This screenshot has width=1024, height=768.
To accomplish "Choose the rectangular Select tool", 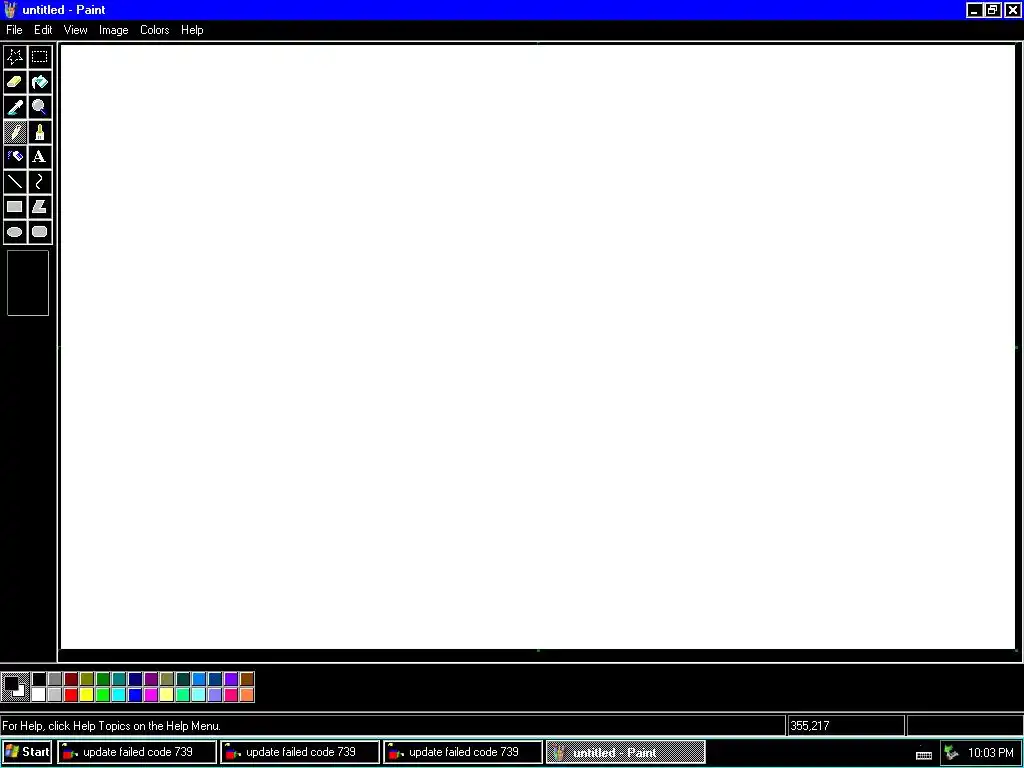I will (40, 57).
